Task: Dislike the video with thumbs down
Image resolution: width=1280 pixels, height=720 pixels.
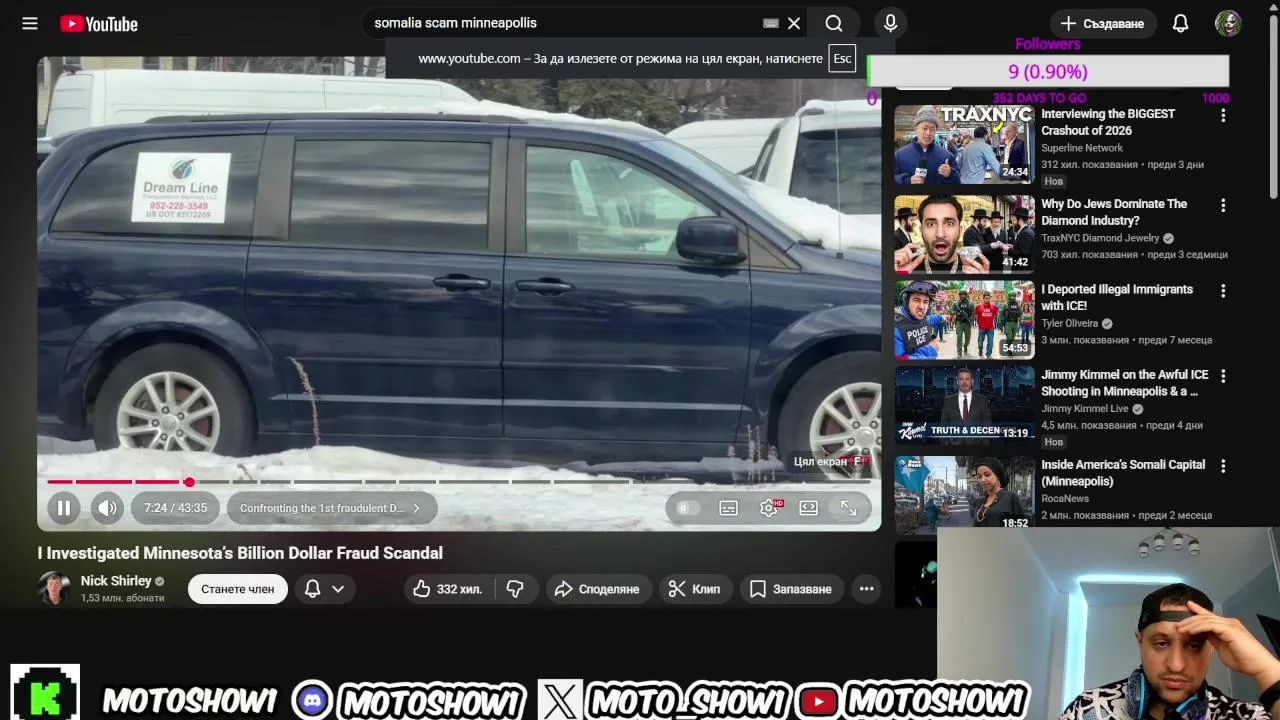Action: (x=515, y=589)
